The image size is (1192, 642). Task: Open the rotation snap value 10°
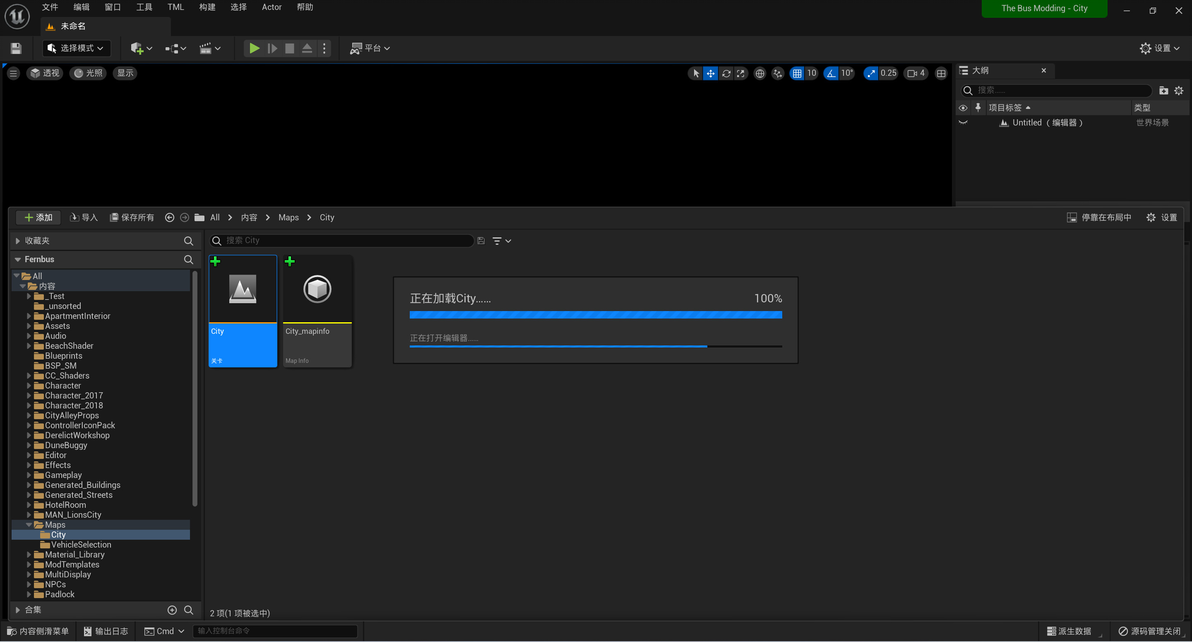[847, 74]
